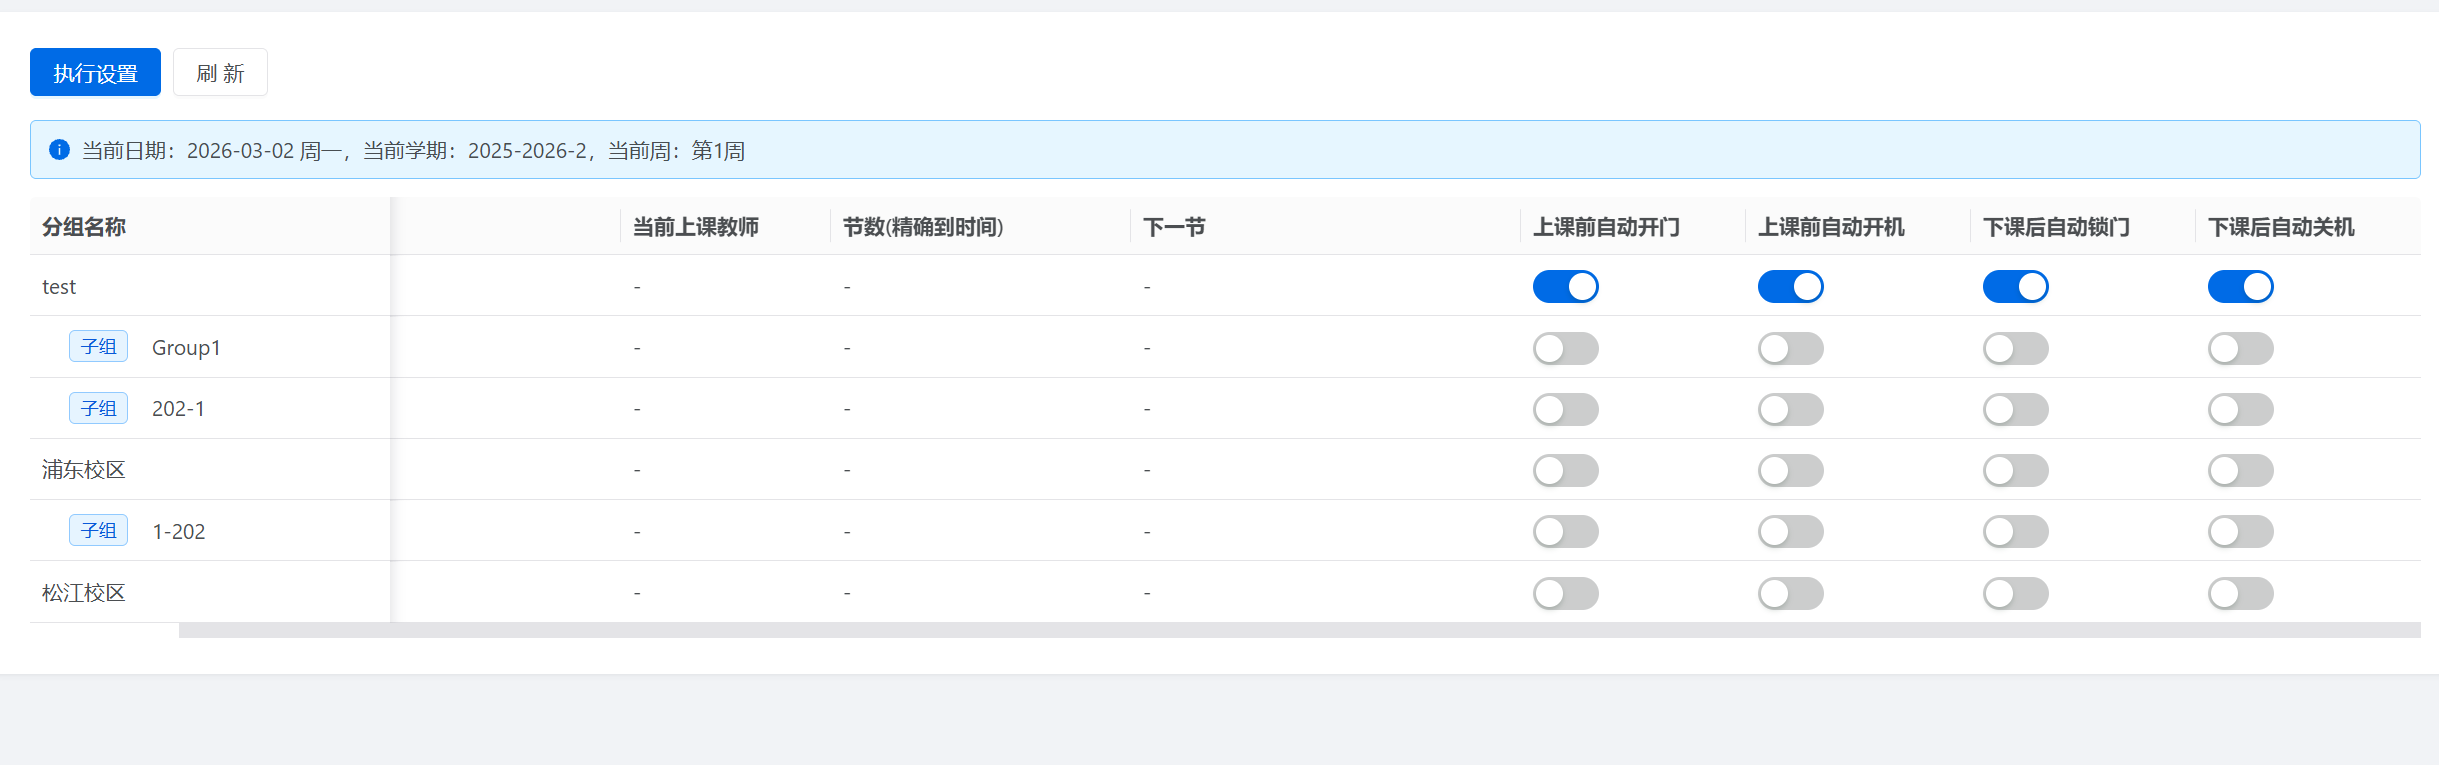This screenshot has height=765, width=2439.
Task: Click the 子组 tag beside 202-1
Action: (x=98, y=408)
